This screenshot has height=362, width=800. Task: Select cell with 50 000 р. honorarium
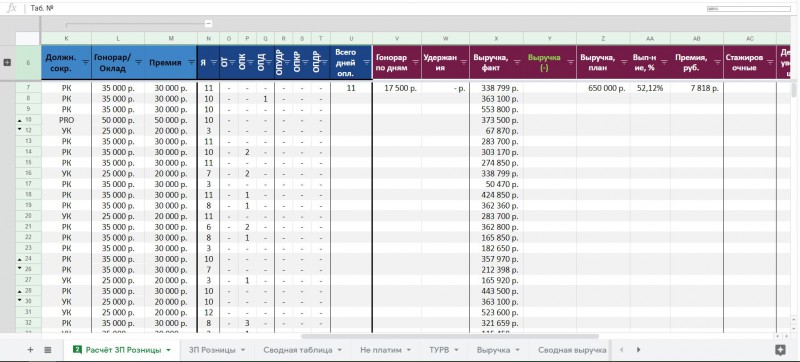click(118, 120)
